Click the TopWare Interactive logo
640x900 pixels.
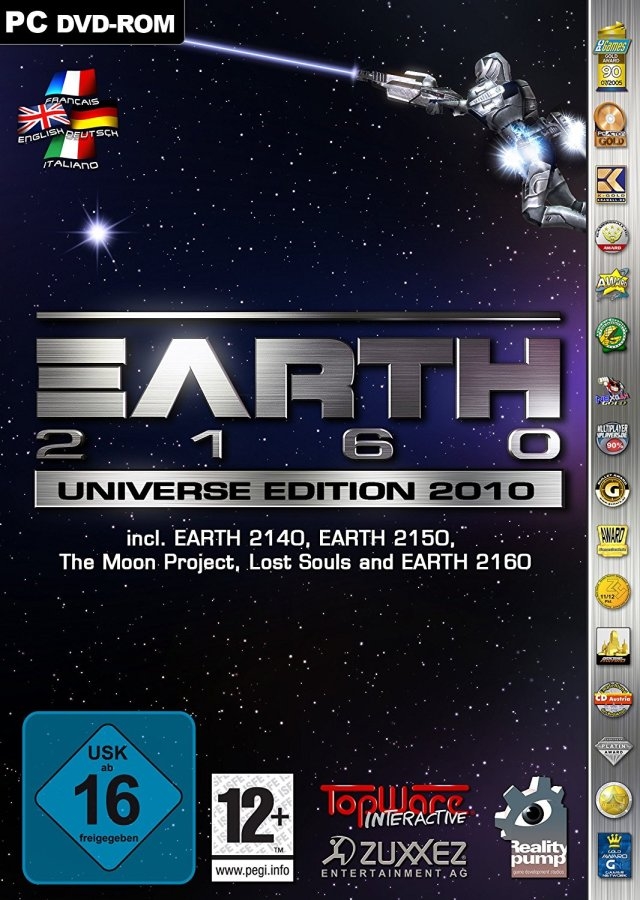tap(393, 804)
